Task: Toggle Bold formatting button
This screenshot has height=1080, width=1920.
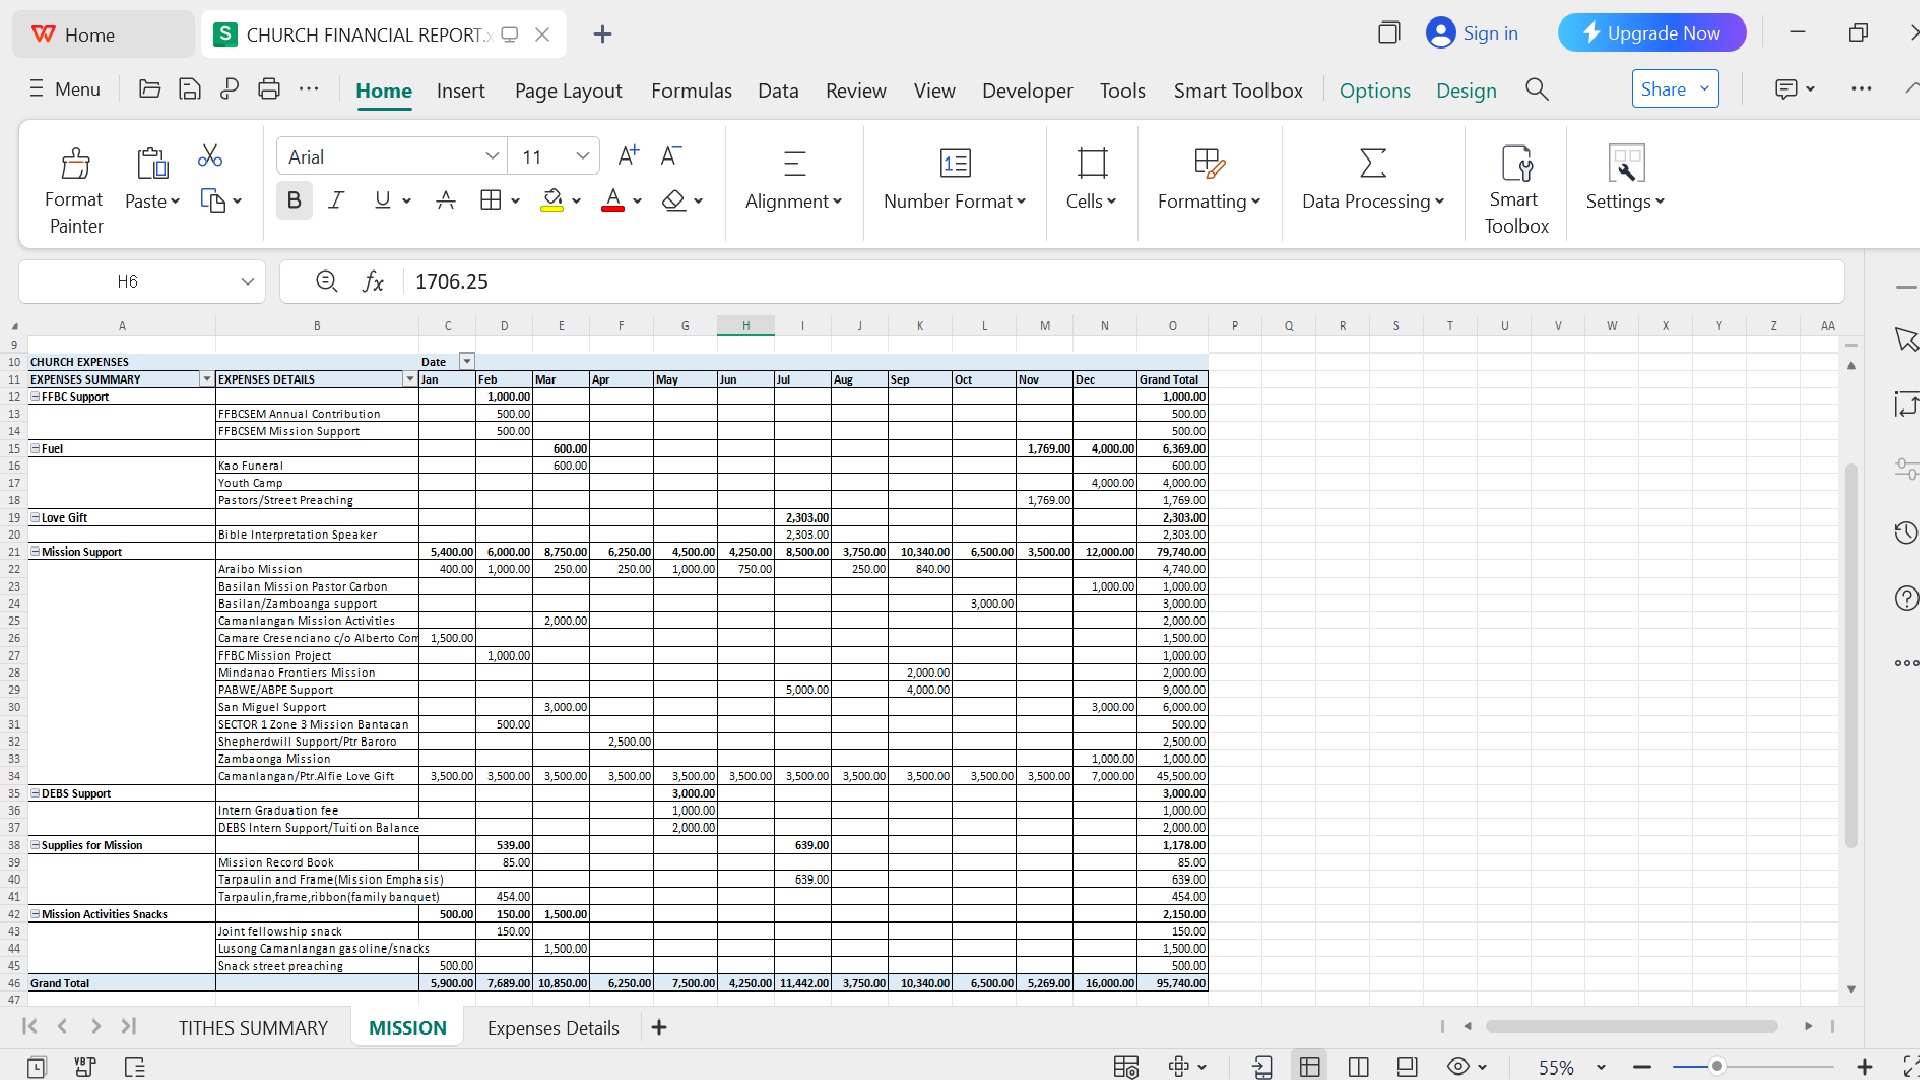Action: [x=294, y=201]
